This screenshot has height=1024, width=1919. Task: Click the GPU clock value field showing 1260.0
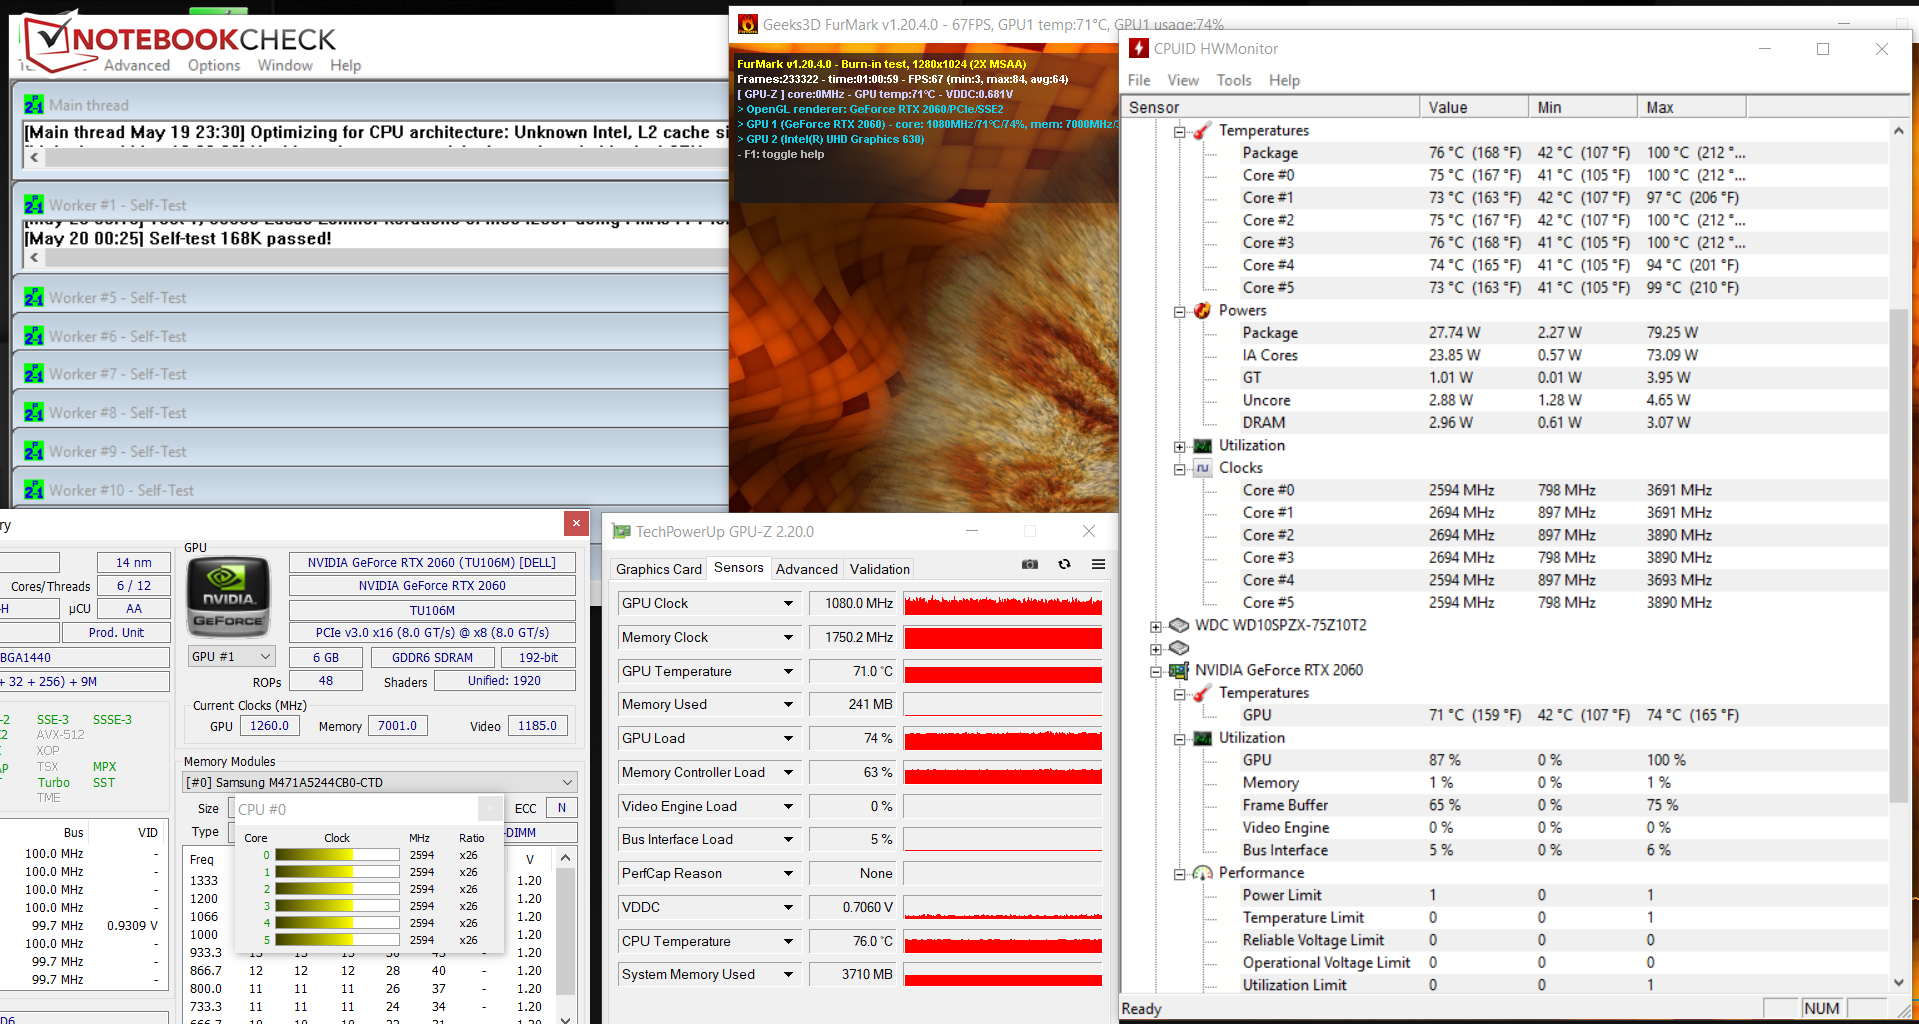269,726
